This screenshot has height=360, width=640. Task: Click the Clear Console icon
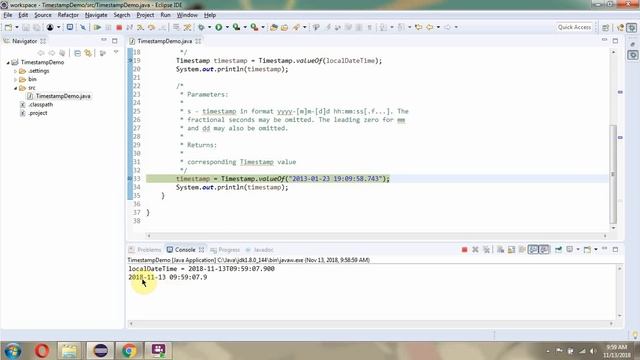pyautogui.click(x=500, y=250)
